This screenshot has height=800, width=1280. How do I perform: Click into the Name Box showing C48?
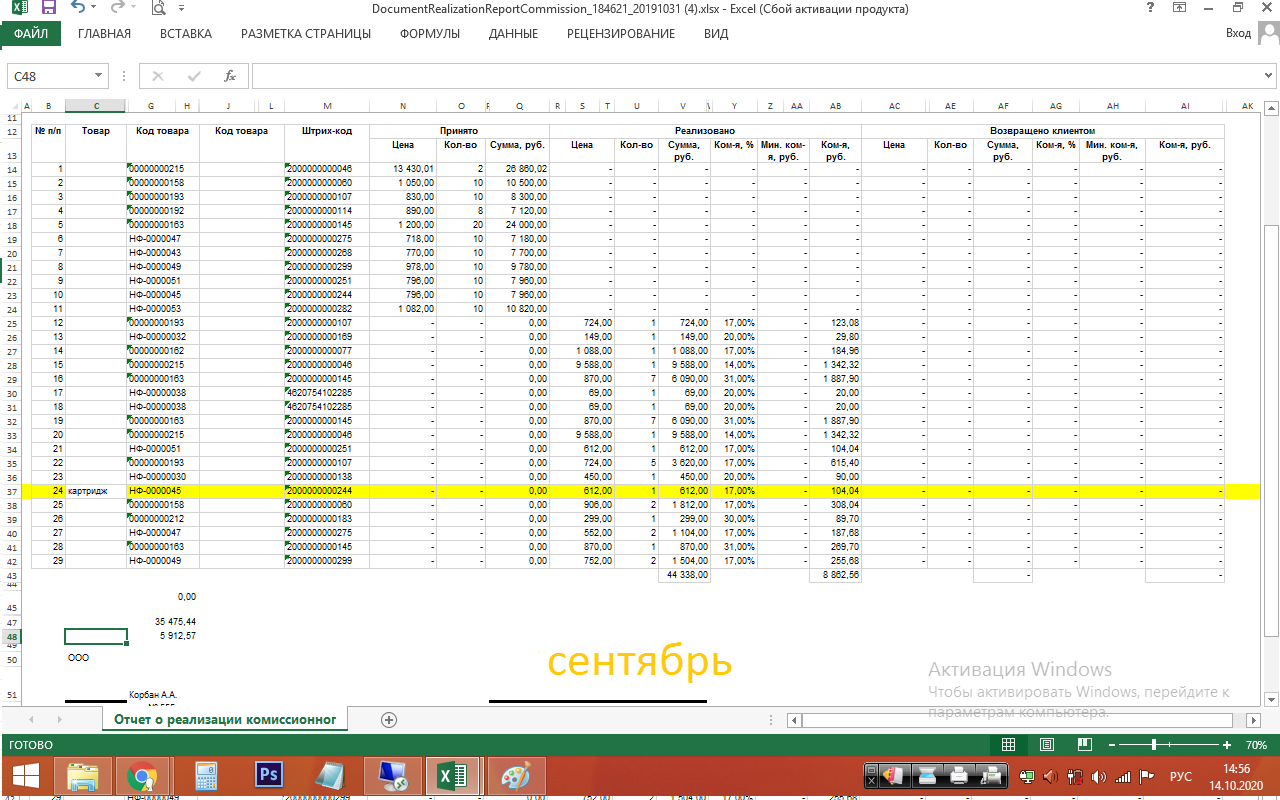point(50,76)
